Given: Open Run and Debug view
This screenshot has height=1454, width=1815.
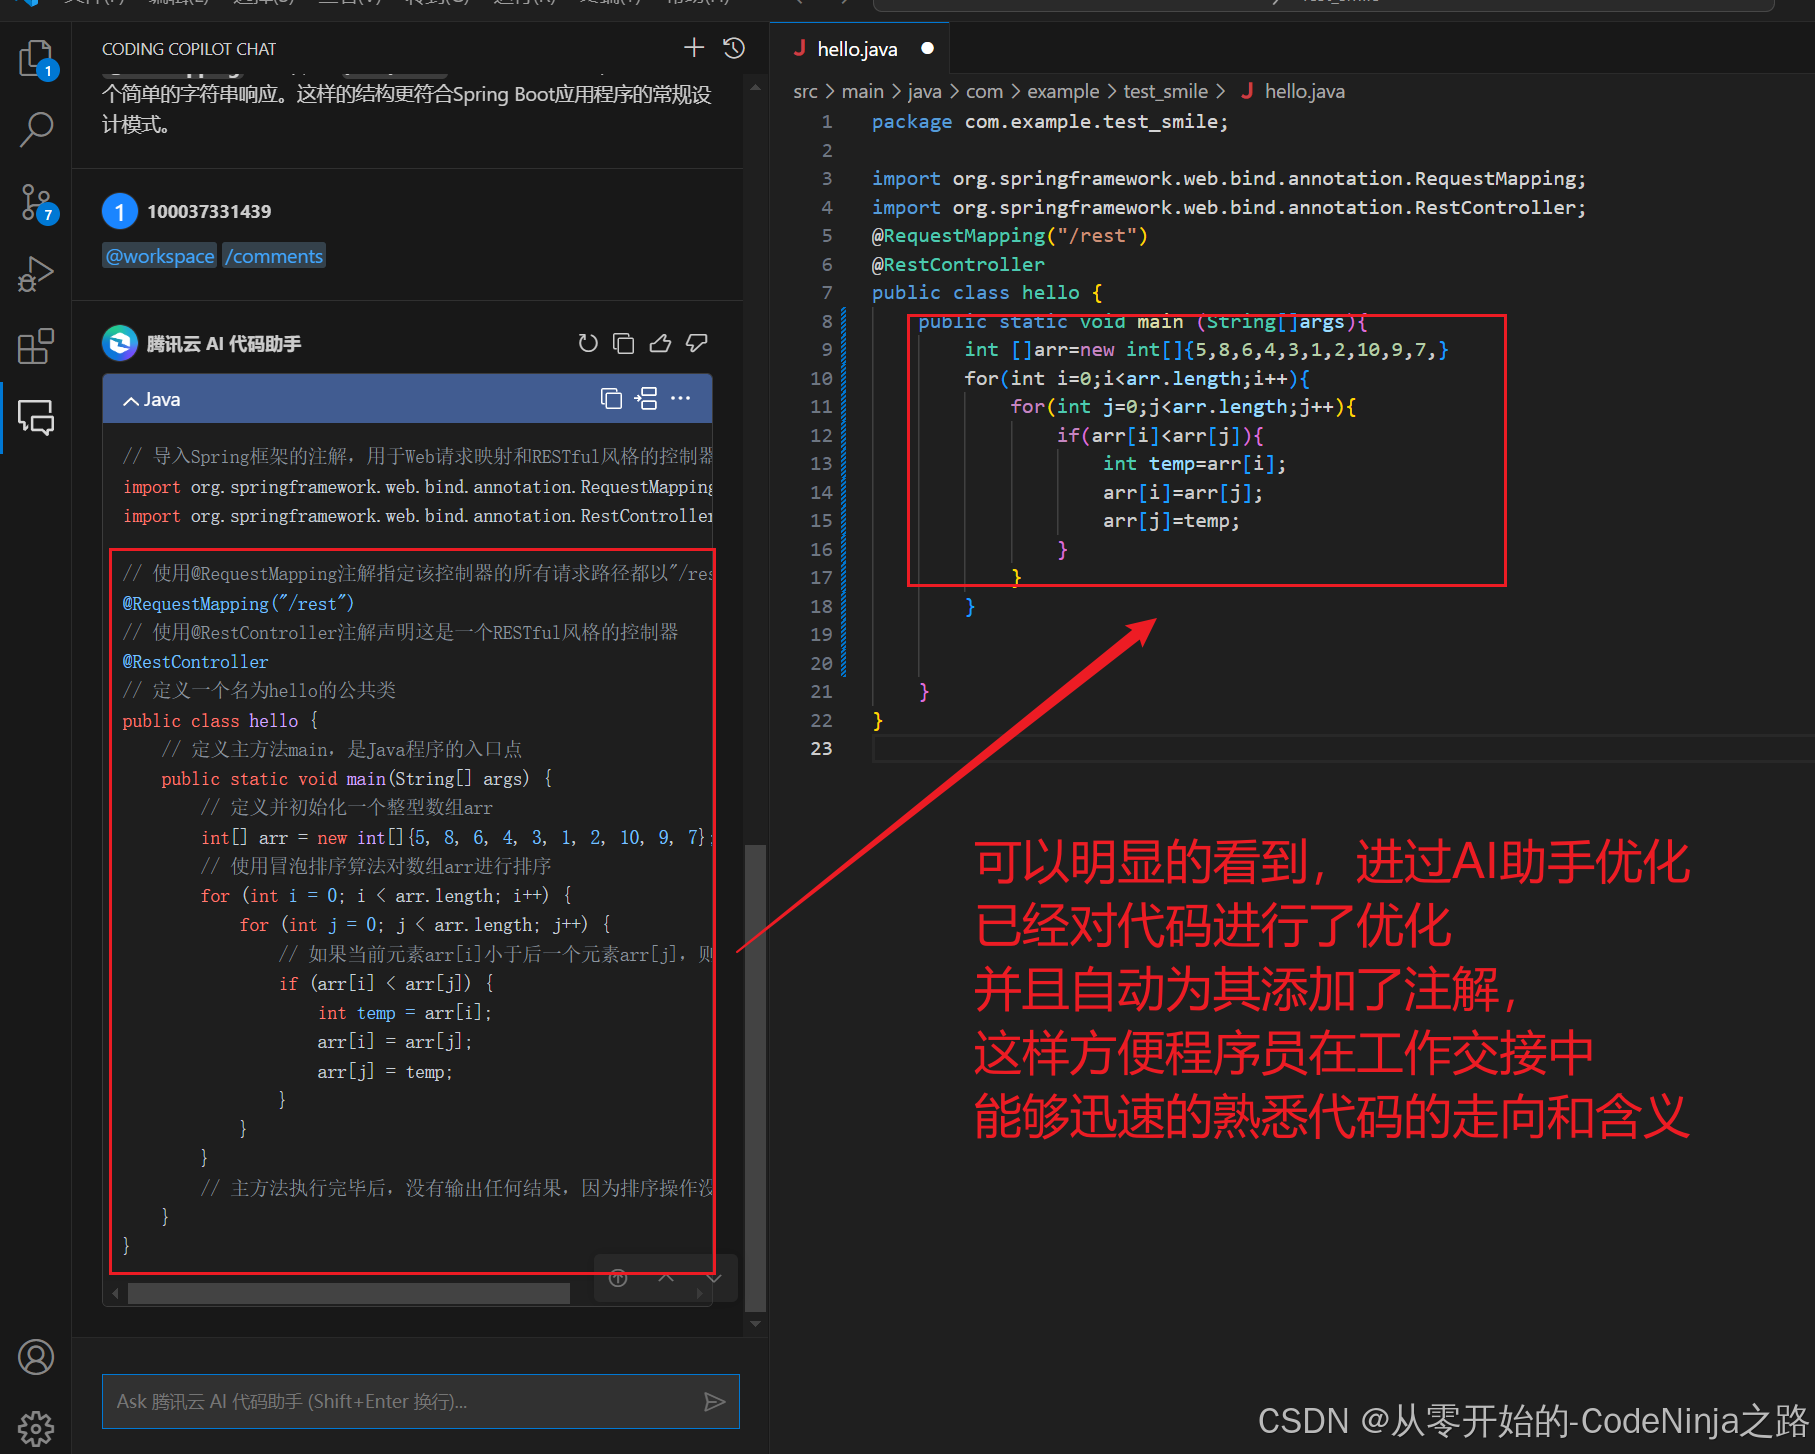Looking at the screenshot, I should pos(36,275).
